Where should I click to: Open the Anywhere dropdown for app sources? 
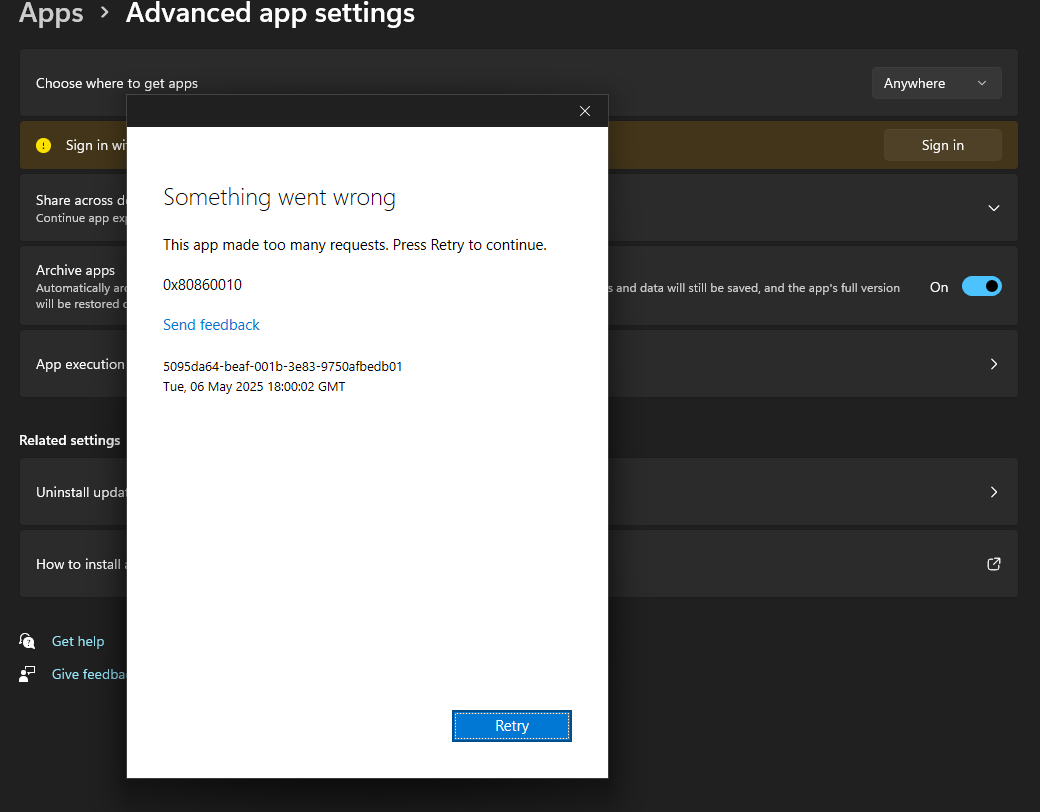coord(936,83)
